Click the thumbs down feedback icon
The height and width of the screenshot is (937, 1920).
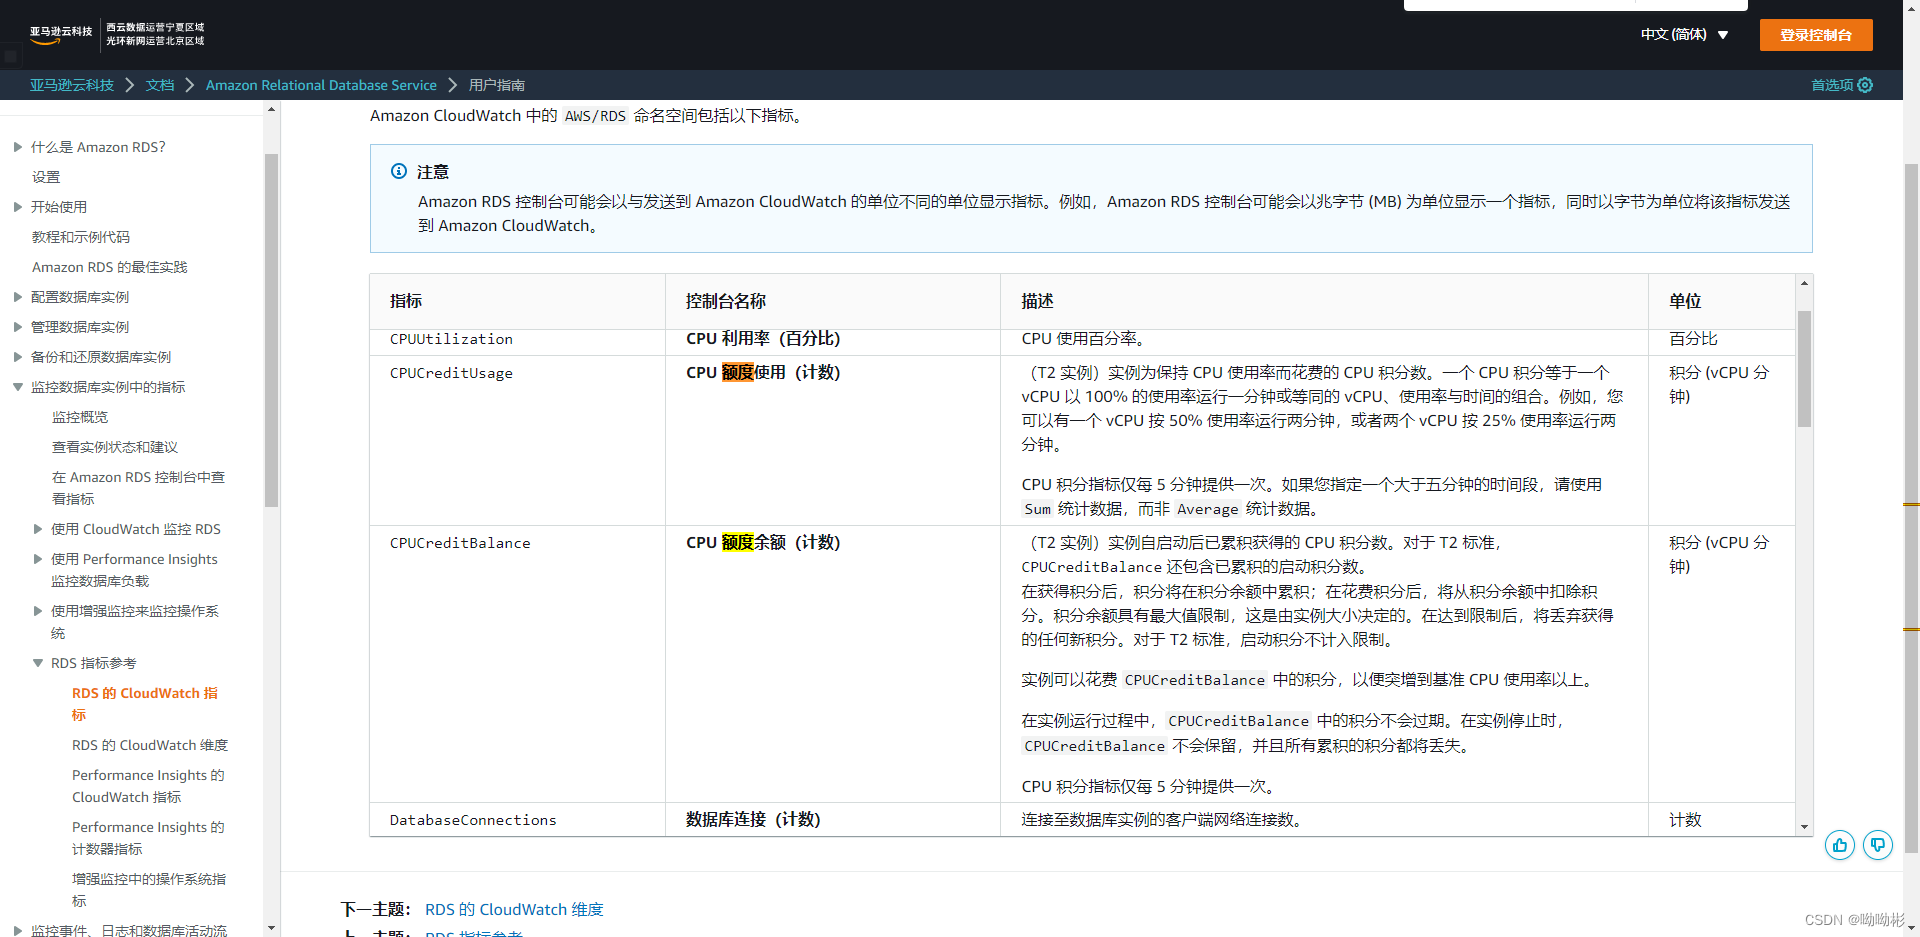1878,845
